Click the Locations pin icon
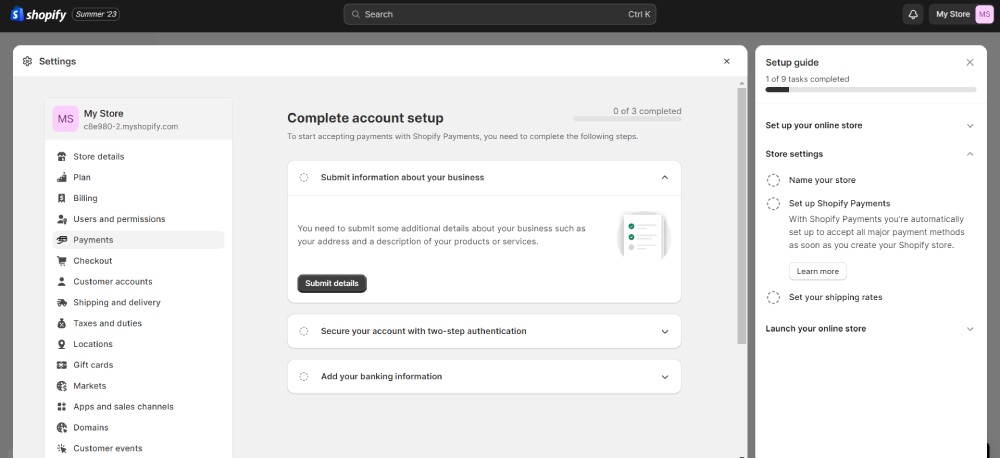 [62, 344]
